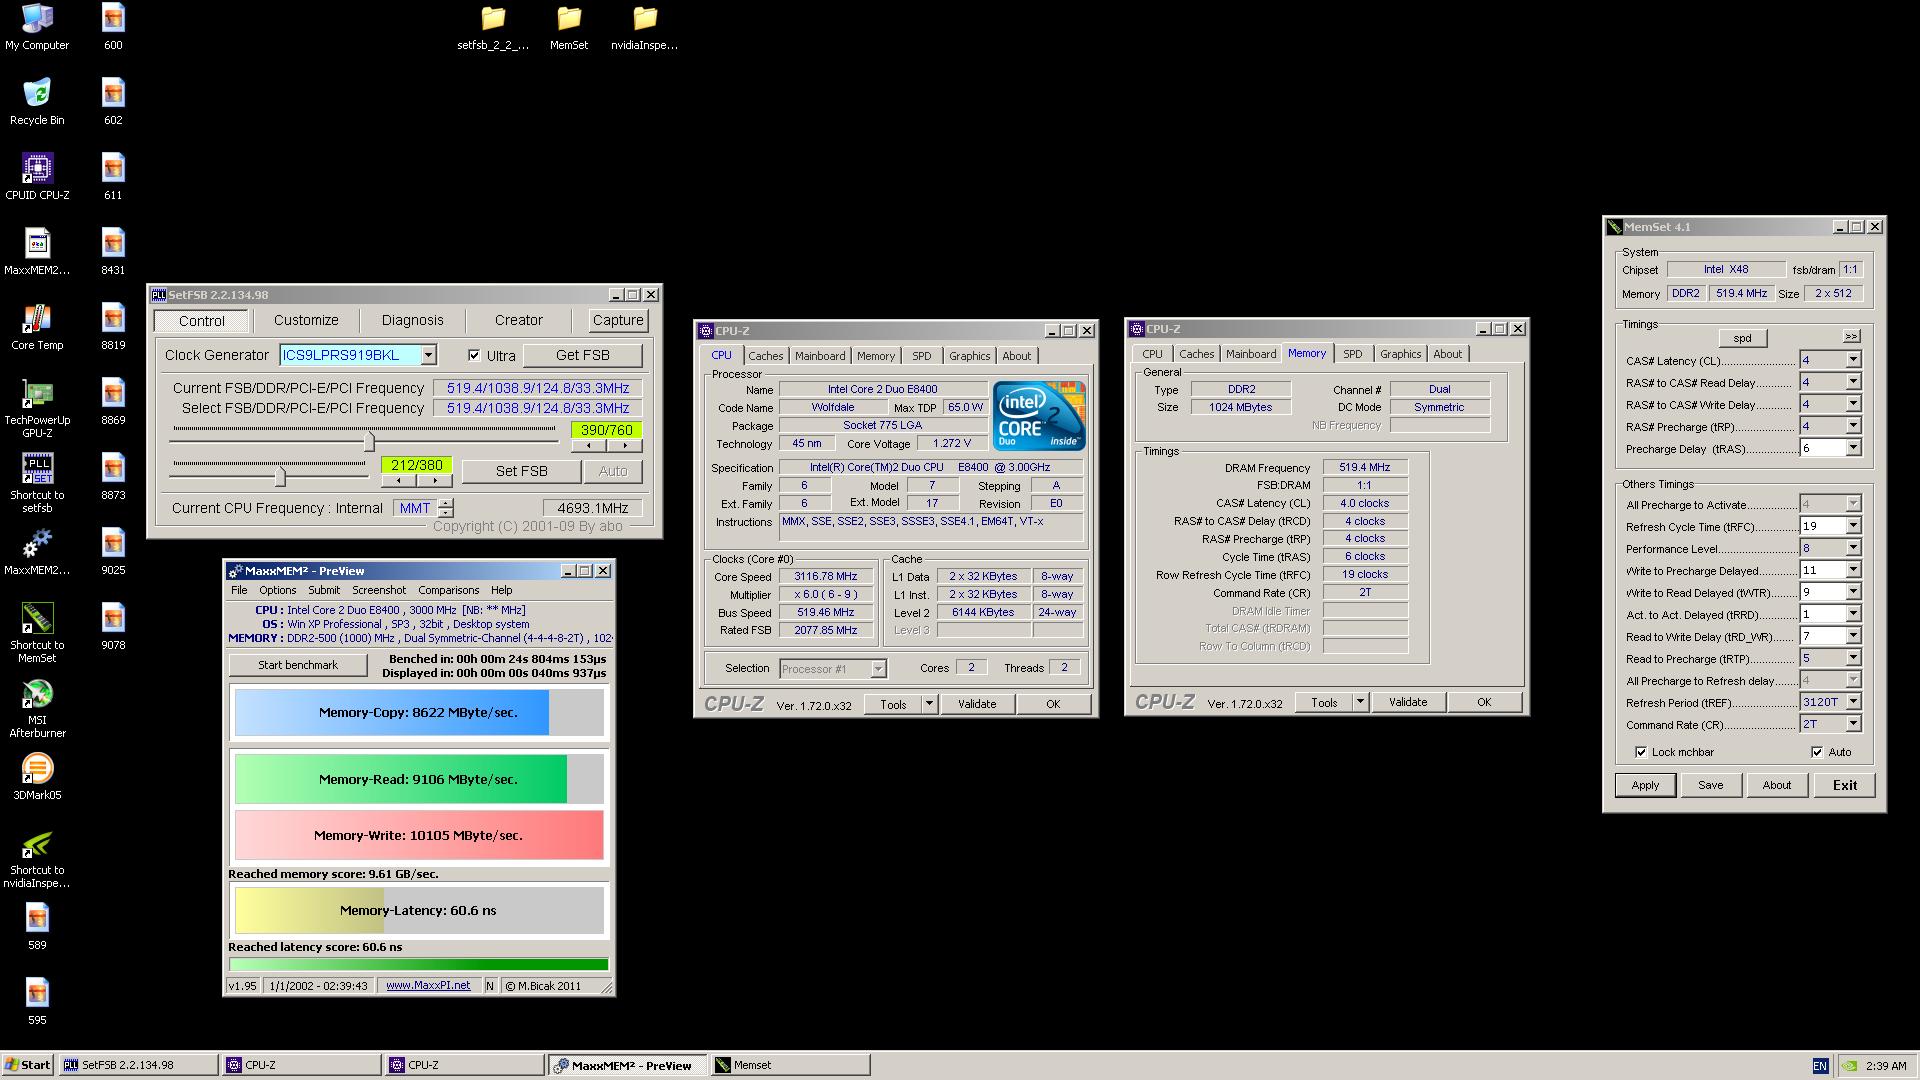Open Precharge Delay (tRAS) dropdown
The image size is (1920, 1080).
coord(1853,448)
